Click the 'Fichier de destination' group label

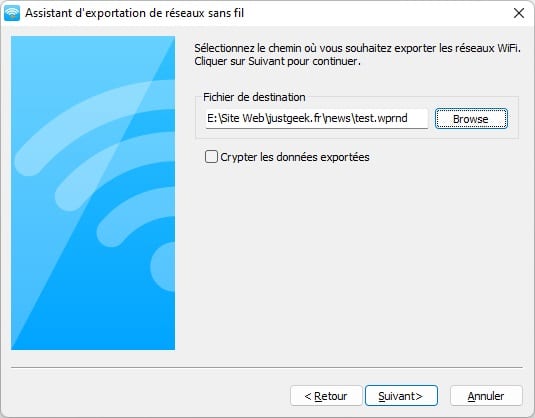tap(254, 97)
